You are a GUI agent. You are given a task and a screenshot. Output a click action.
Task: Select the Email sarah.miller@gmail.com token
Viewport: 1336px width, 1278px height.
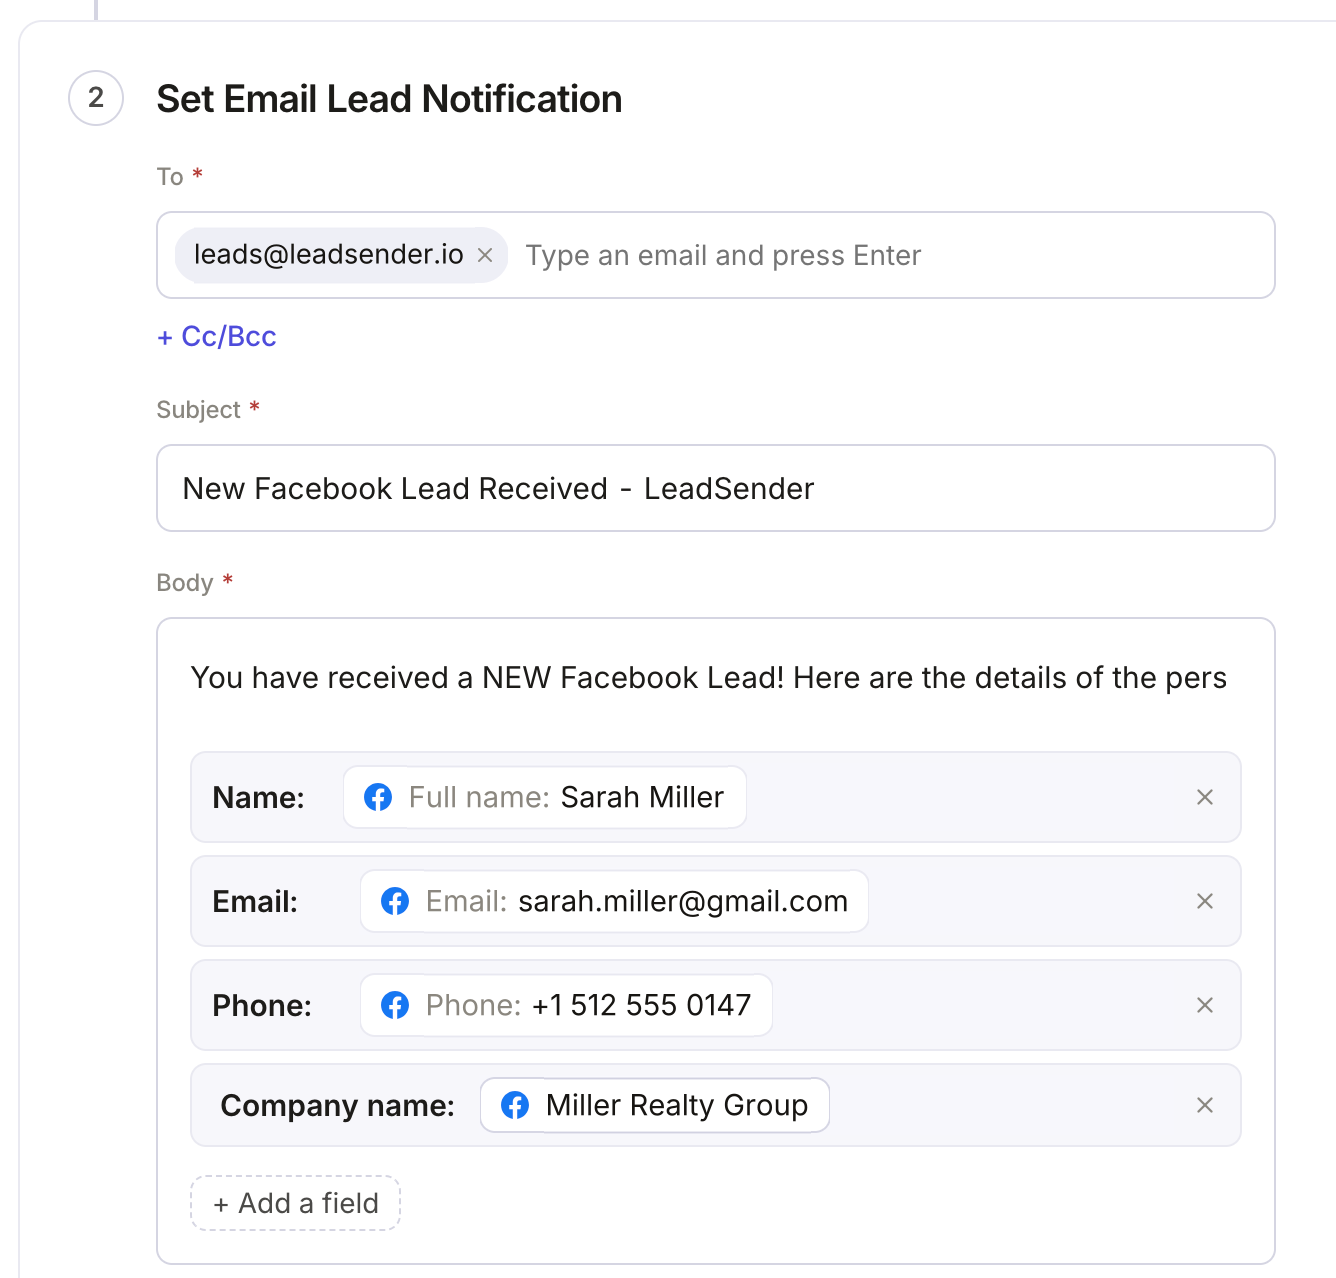tap(614, 901)
